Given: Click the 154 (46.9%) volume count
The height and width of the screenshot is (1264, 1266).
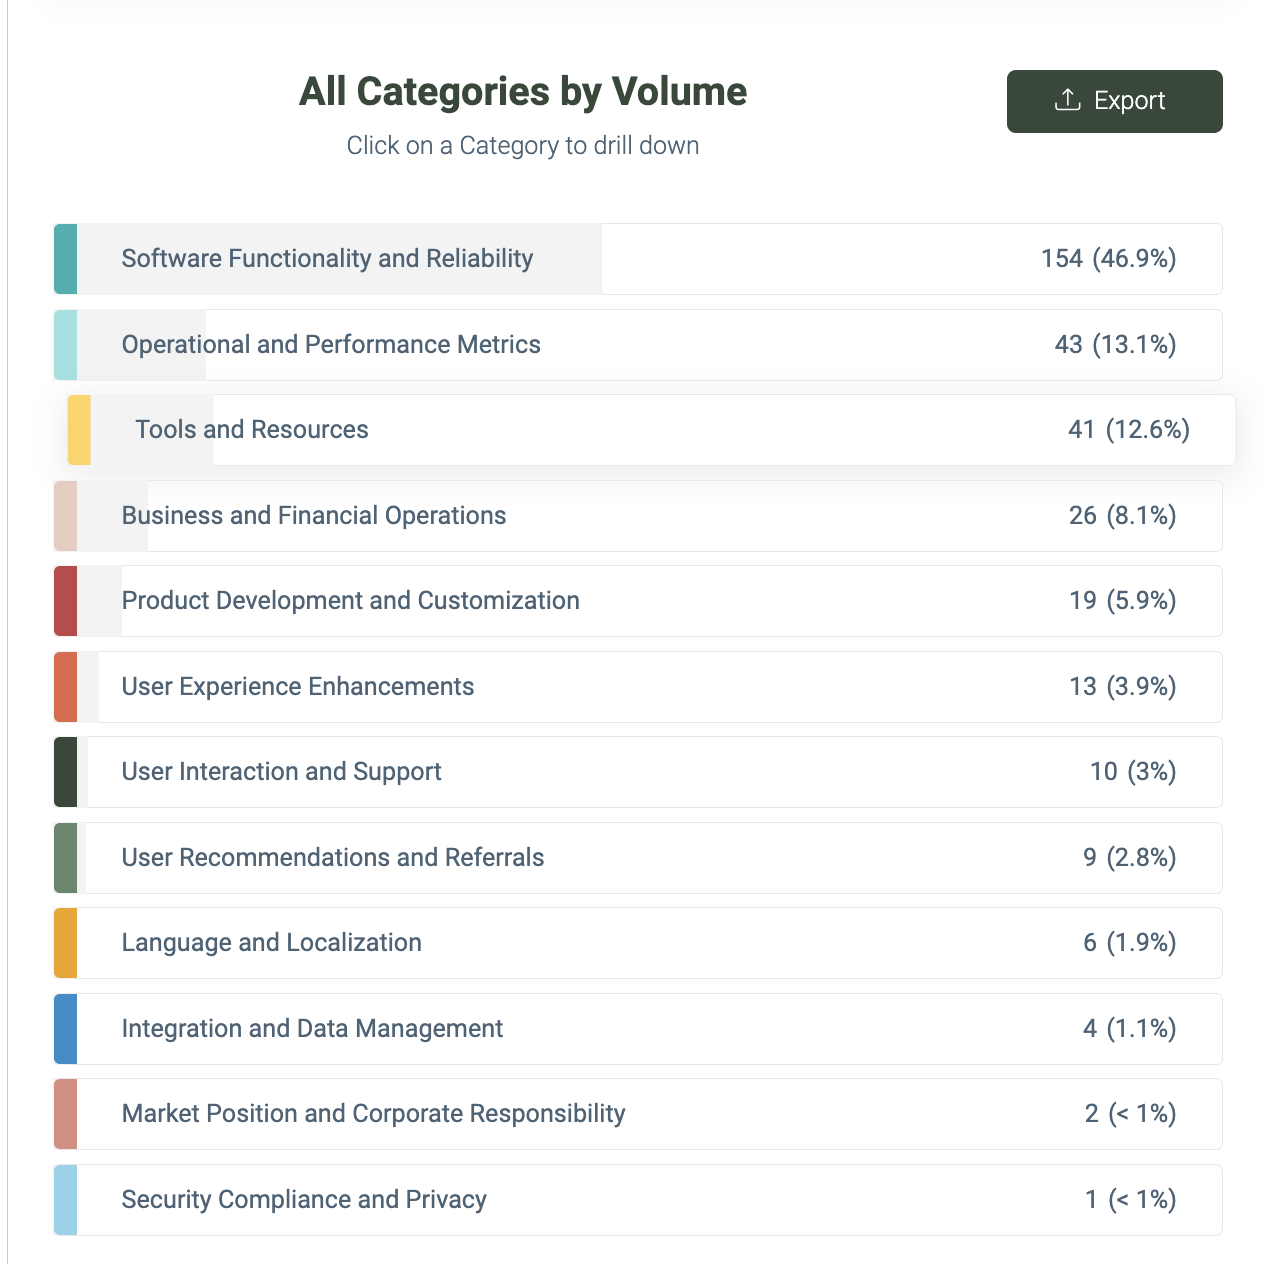Looking at the screenshot, I should tap(1108, 259).
